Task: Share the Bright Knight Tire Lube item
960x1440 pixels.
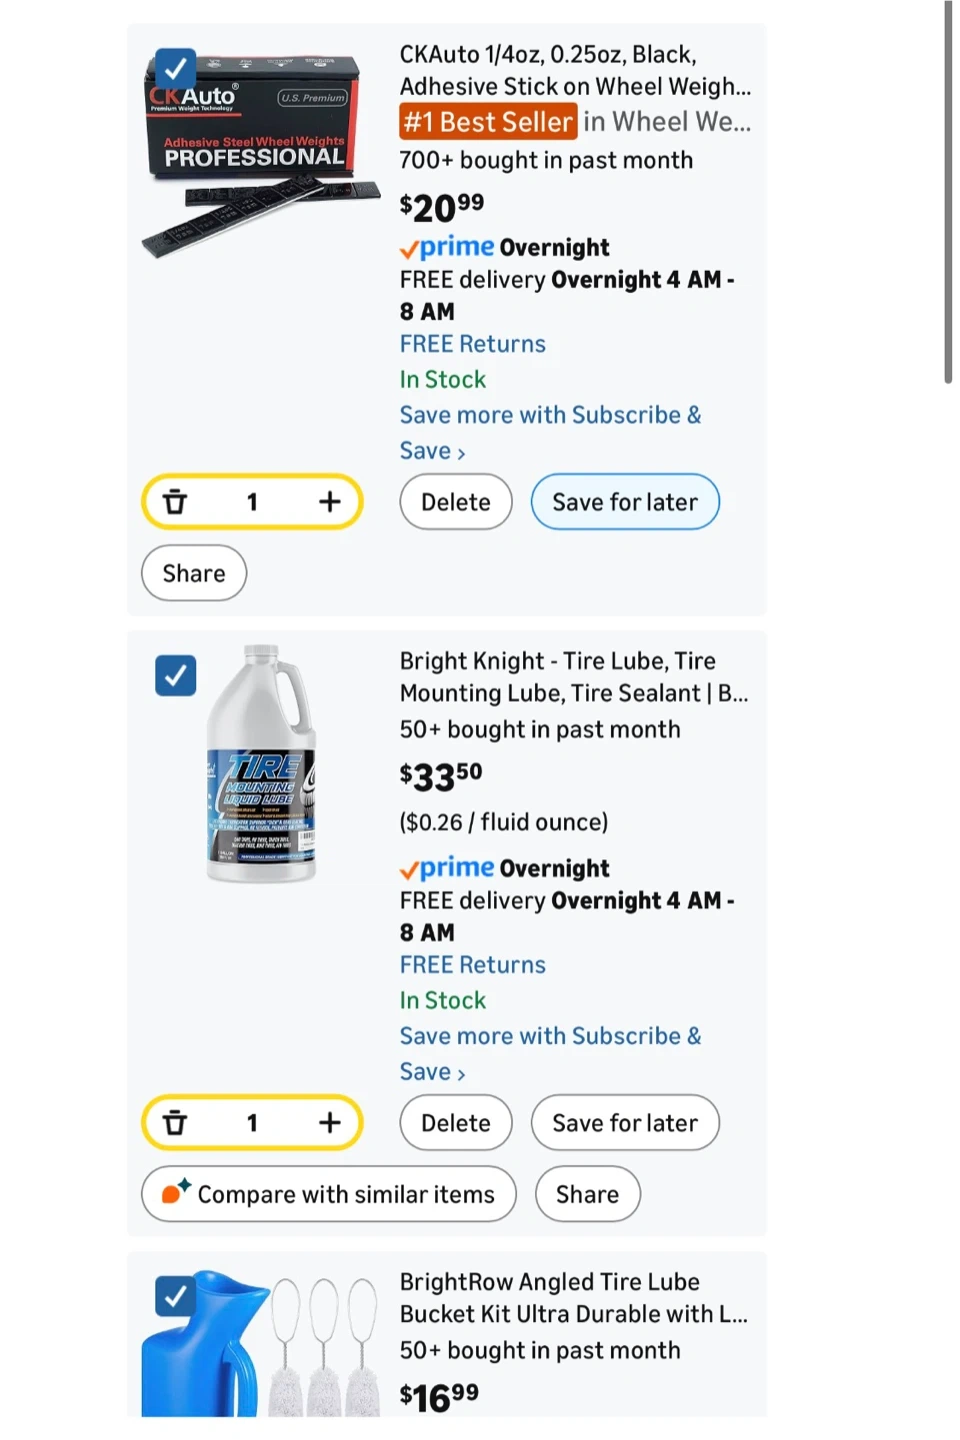Action: [x=587, y=1194]
